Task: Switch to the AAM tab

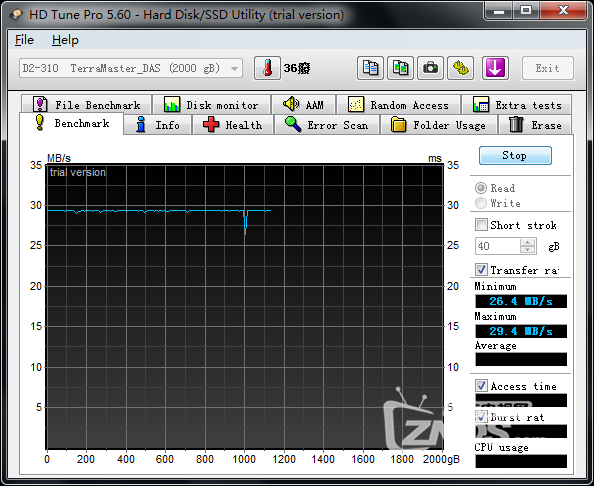Action: tap(303, 105)
